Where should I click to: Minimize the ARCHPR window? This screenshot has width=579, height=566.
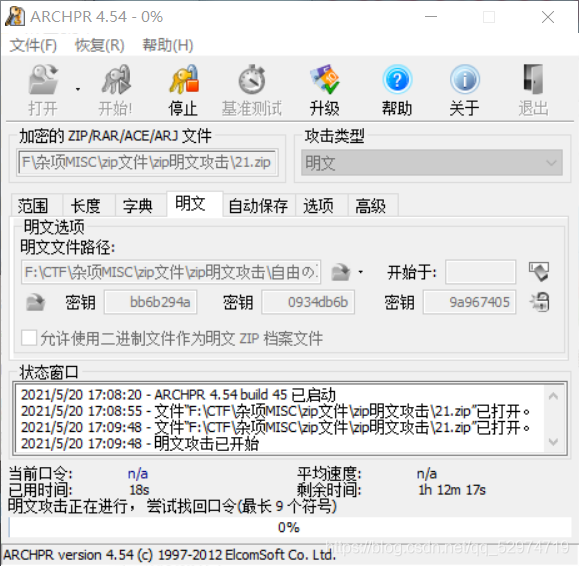click(431, 17)
